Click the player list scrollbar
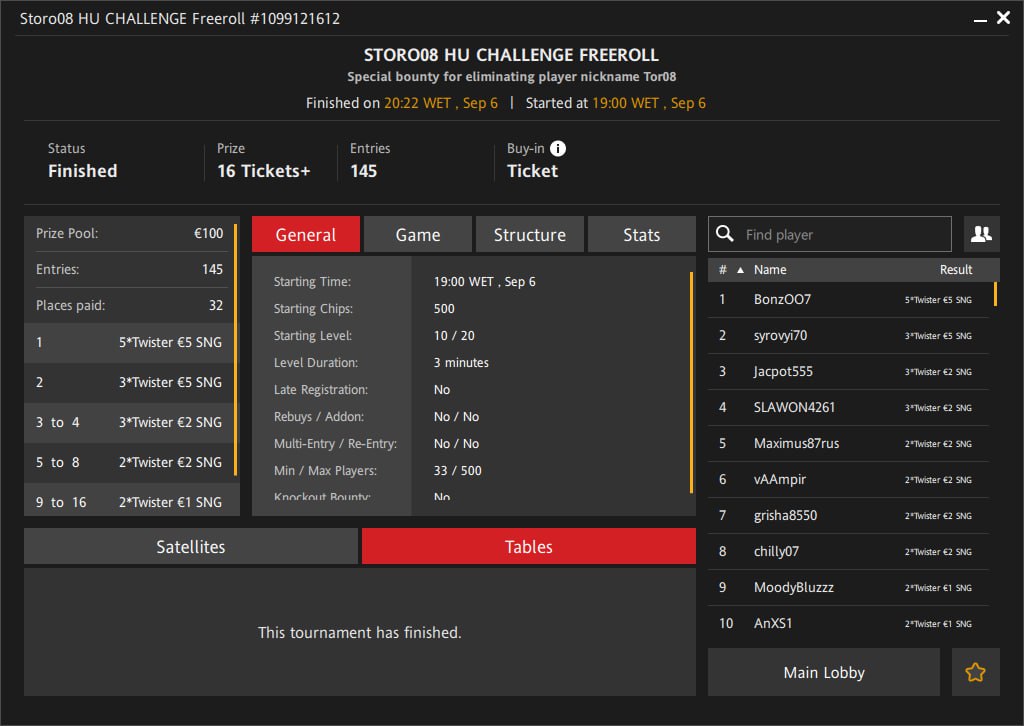 pos(994,295)
